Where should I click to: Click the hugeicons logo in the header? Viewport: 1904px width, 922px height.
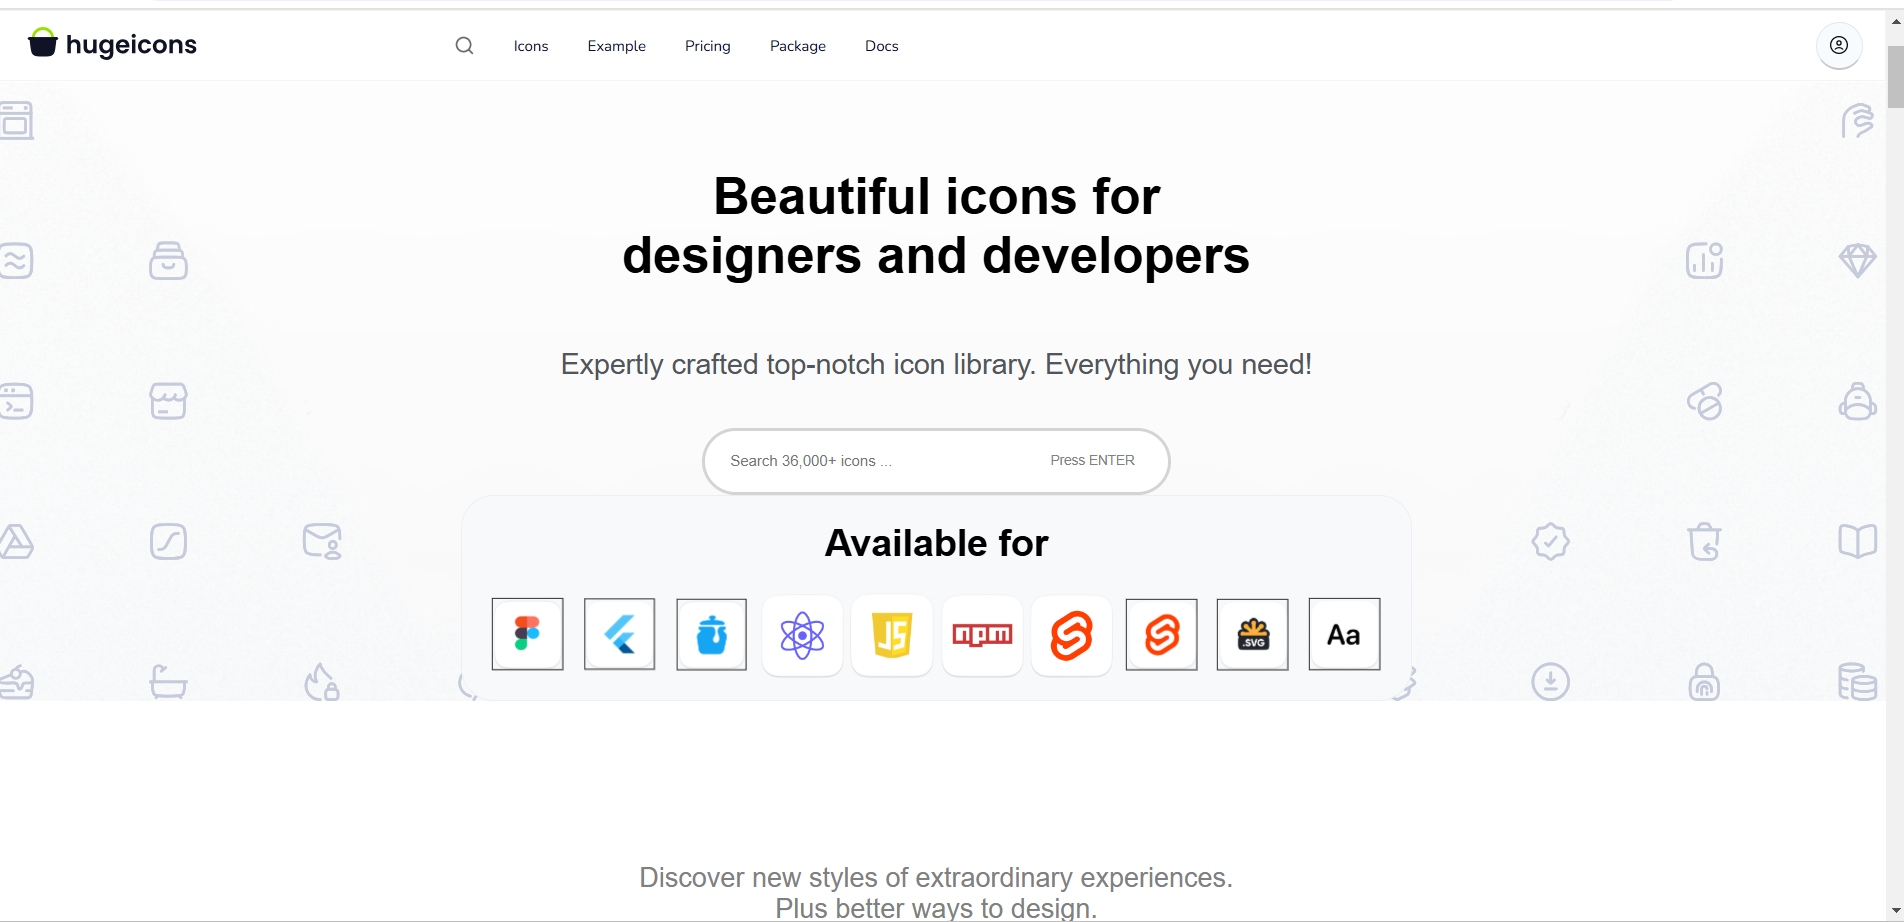point(112,45)
